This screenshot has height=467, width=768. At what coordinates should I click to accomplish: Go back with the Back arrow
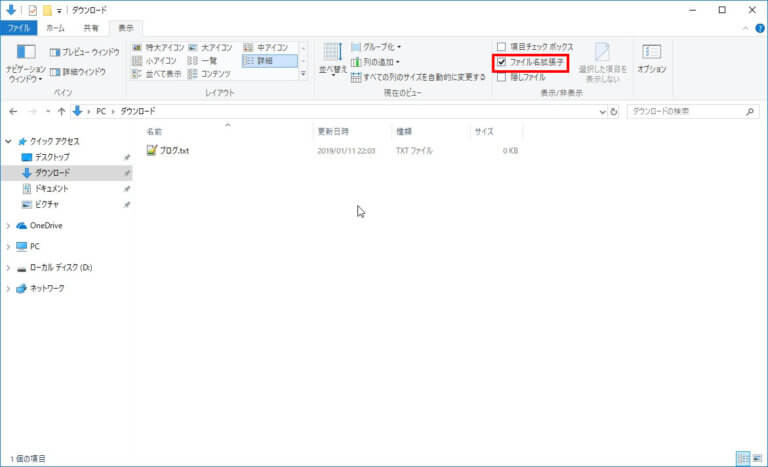[x=13, y=112]
